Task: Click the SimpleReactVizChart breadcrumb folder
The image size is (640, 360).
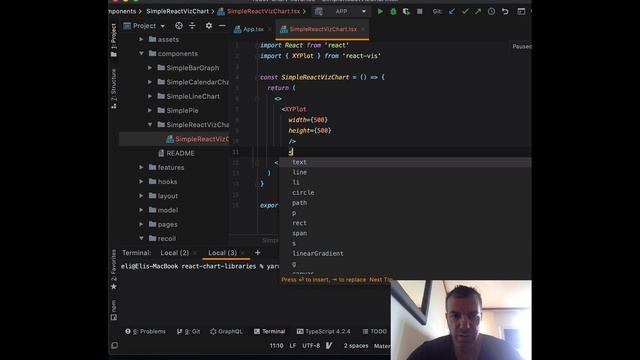Action: (178, 11)
